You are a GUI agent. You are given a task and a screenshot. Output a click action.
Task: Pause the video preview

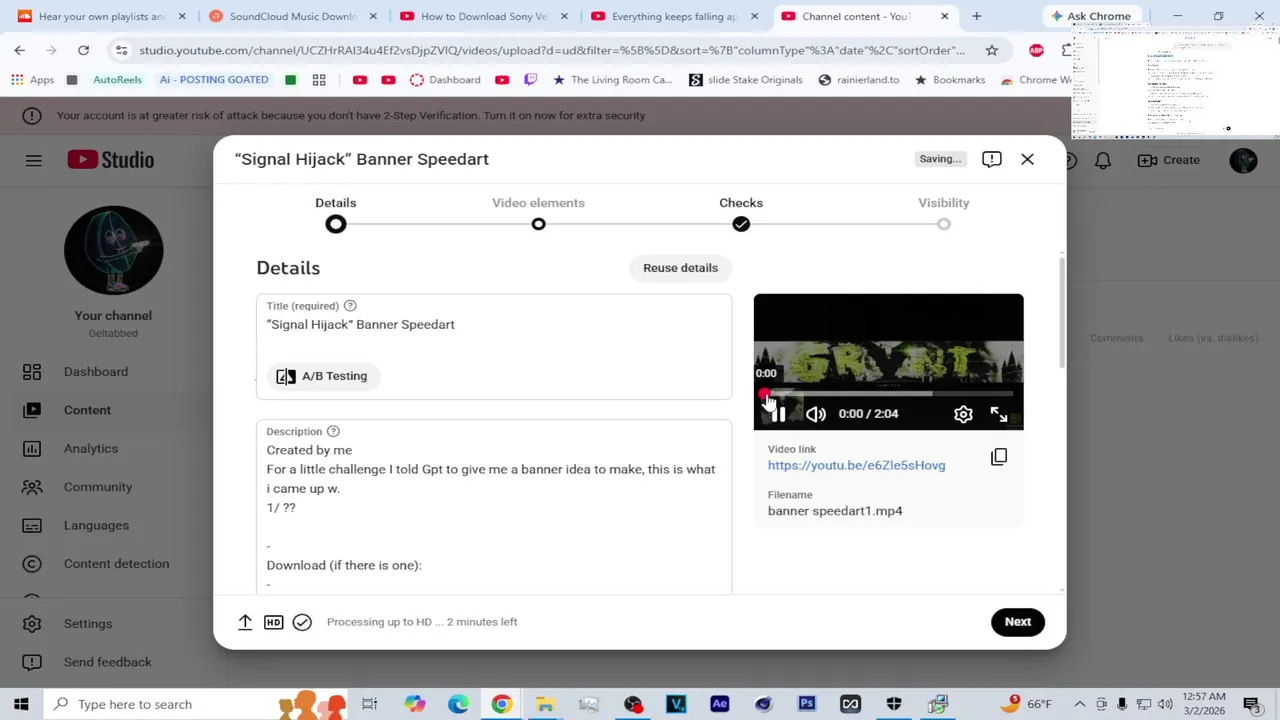(x=779, y=414)
